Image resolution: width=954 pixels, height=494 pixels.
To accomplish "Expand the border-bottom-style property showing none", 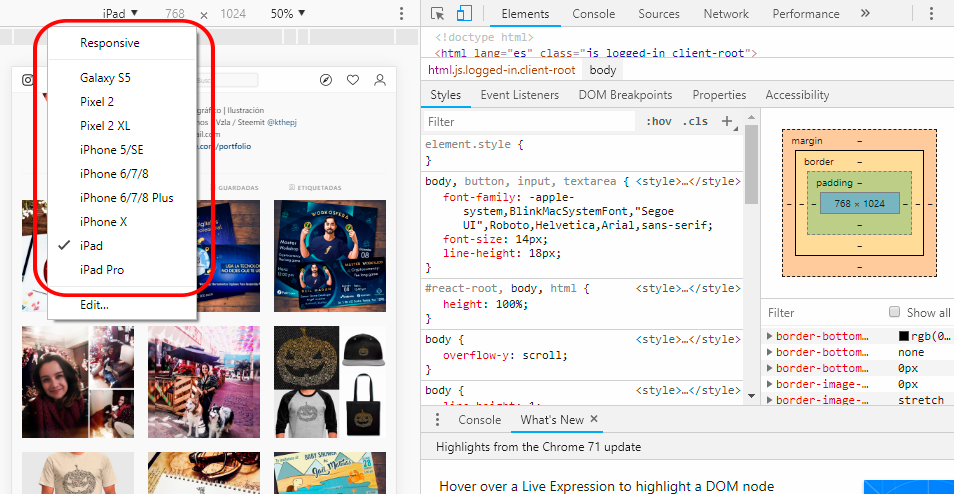I will click(770, 352).
